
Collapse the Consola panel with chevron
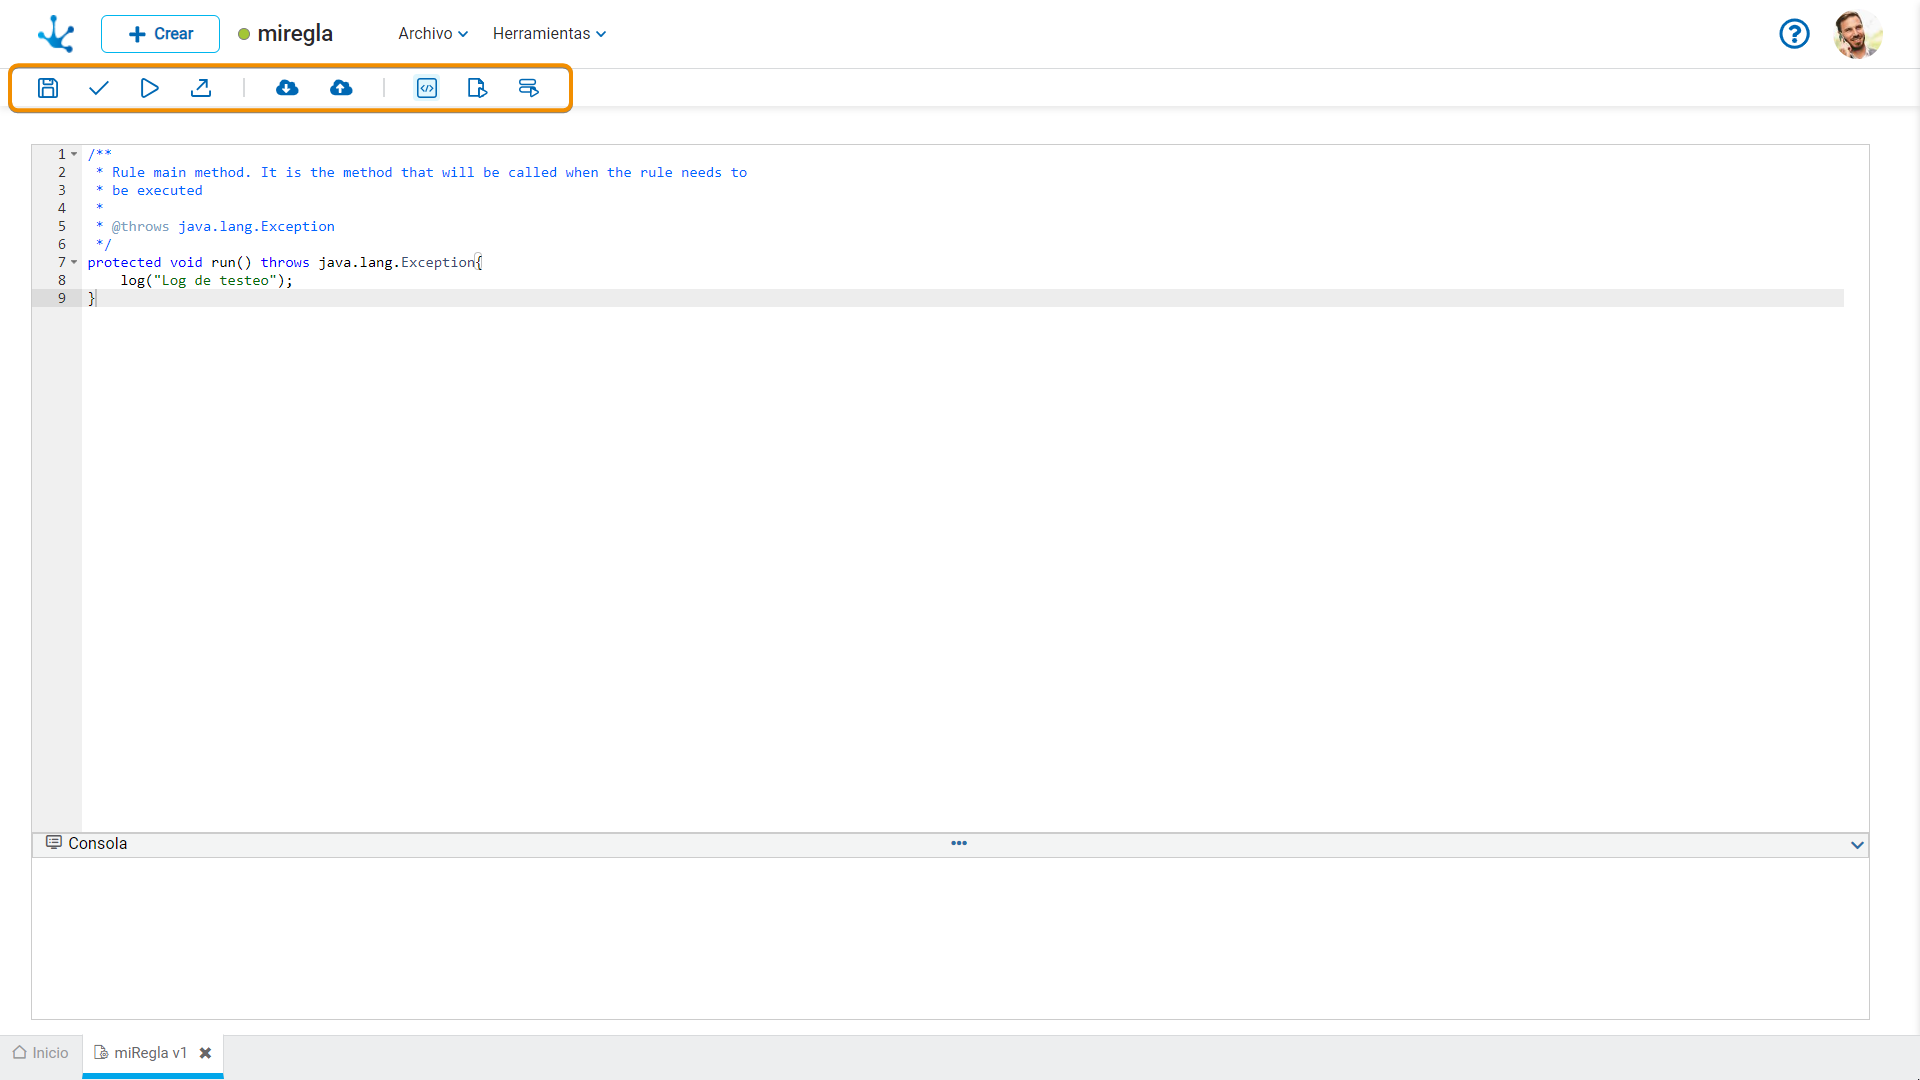point(1857,845)
